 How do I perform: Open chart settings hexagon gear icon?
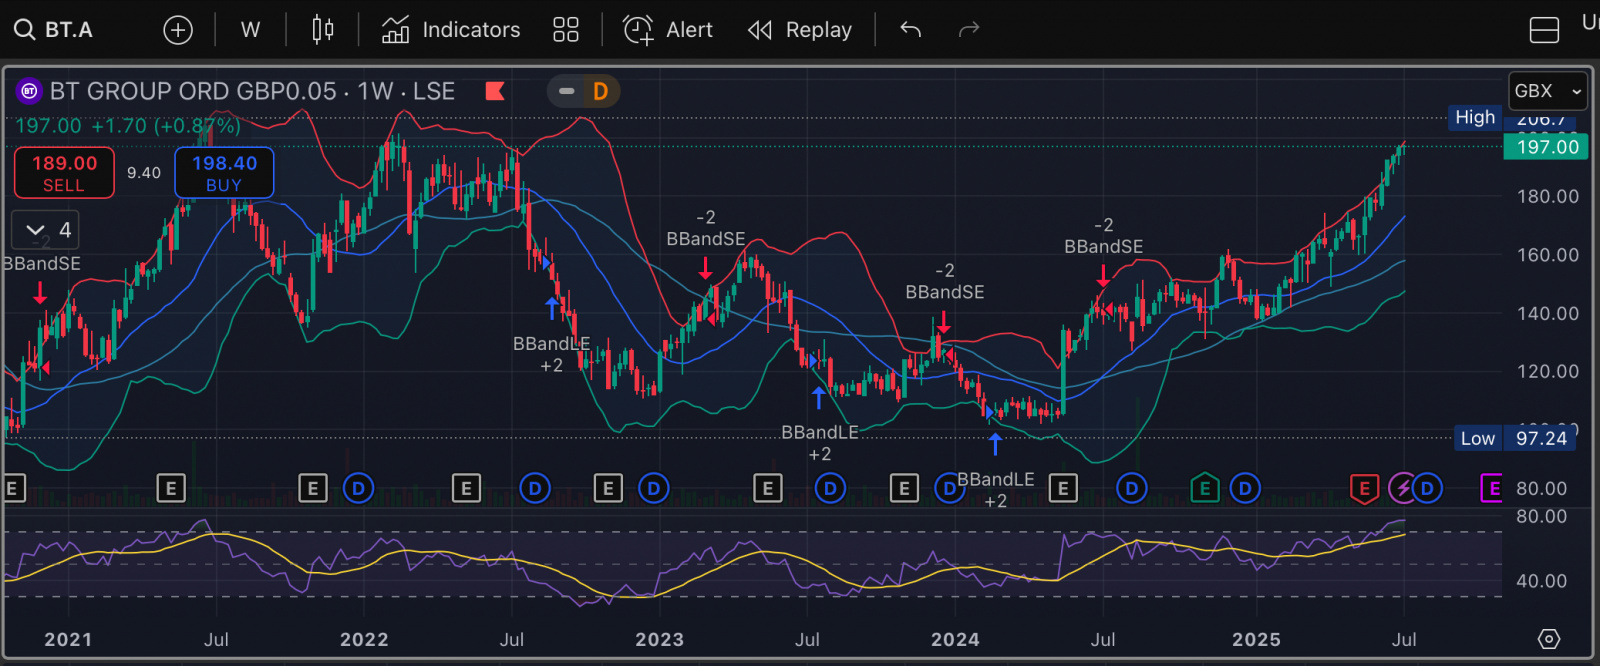[1549, 639]
